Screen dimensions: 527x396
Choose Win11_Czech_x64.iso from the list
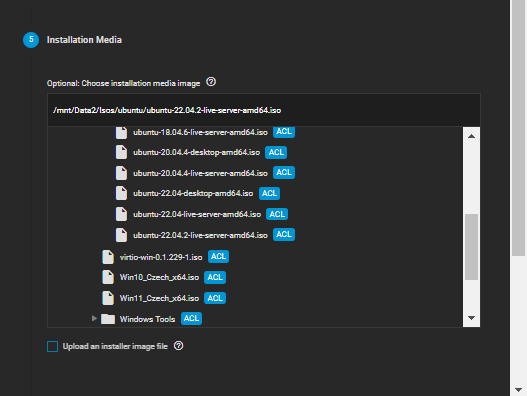pyautogui.click(x=159, y=298)
